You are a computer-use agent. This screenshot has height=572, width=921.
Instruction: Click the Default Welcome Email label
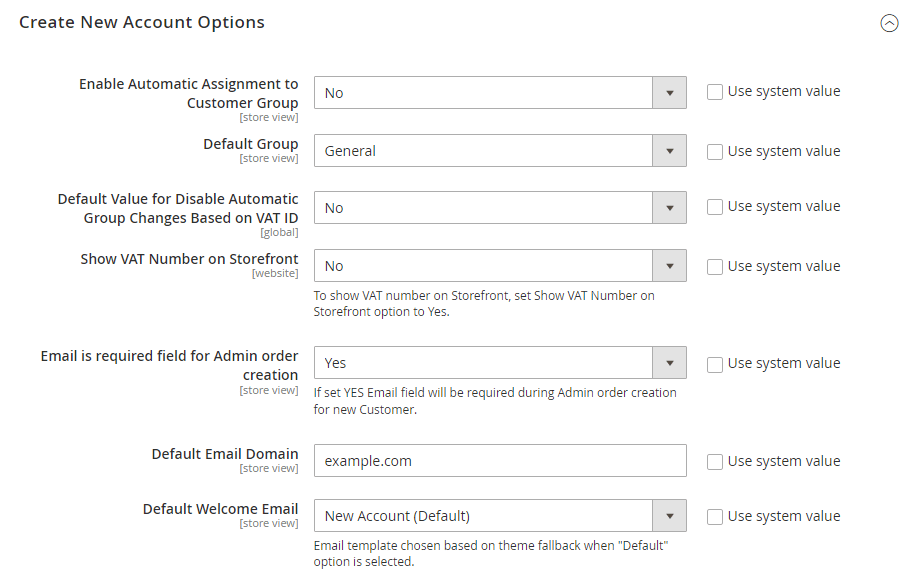pyautogui.click(x=220, y=509)
